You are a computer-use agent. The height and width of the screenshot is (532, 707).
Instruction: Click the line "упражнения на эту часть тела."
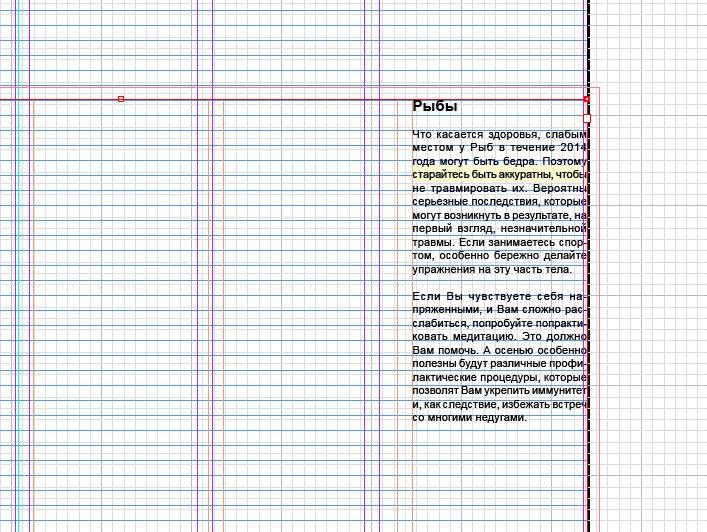(x=492, y=270)
